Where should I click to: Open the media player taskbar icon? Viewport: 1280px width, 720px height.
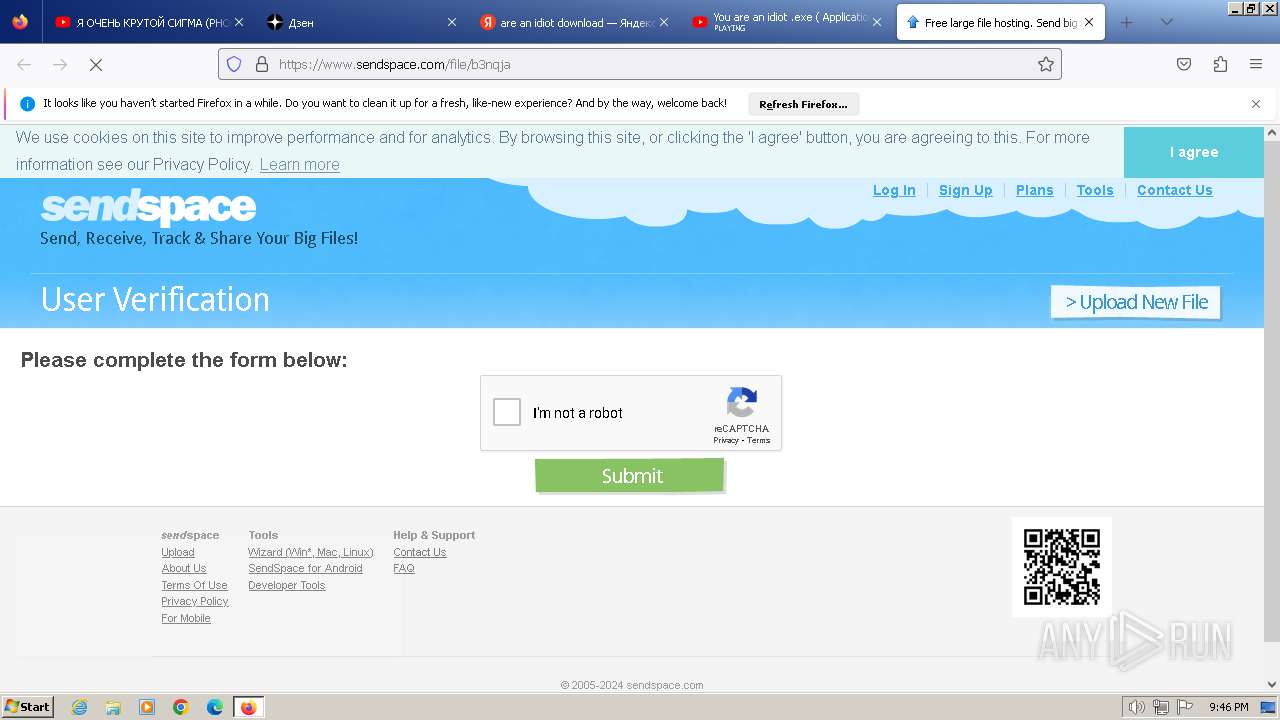(x=147, y=707)
